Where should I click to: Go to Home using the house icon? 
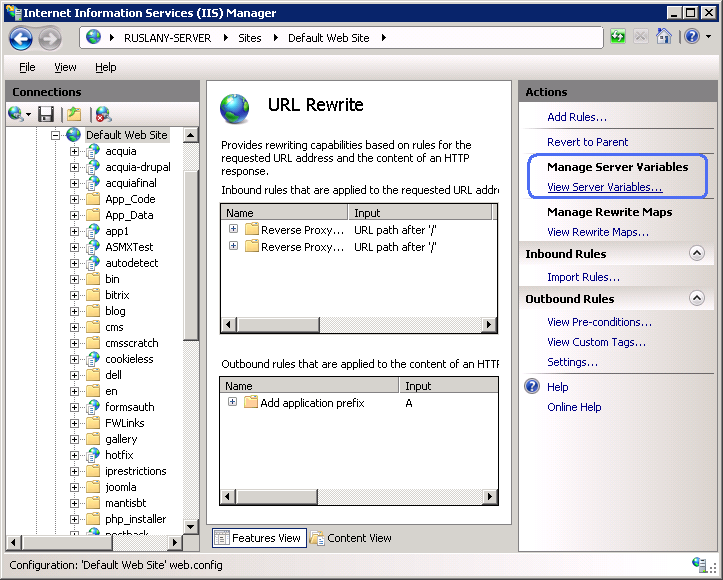point(663,37)
